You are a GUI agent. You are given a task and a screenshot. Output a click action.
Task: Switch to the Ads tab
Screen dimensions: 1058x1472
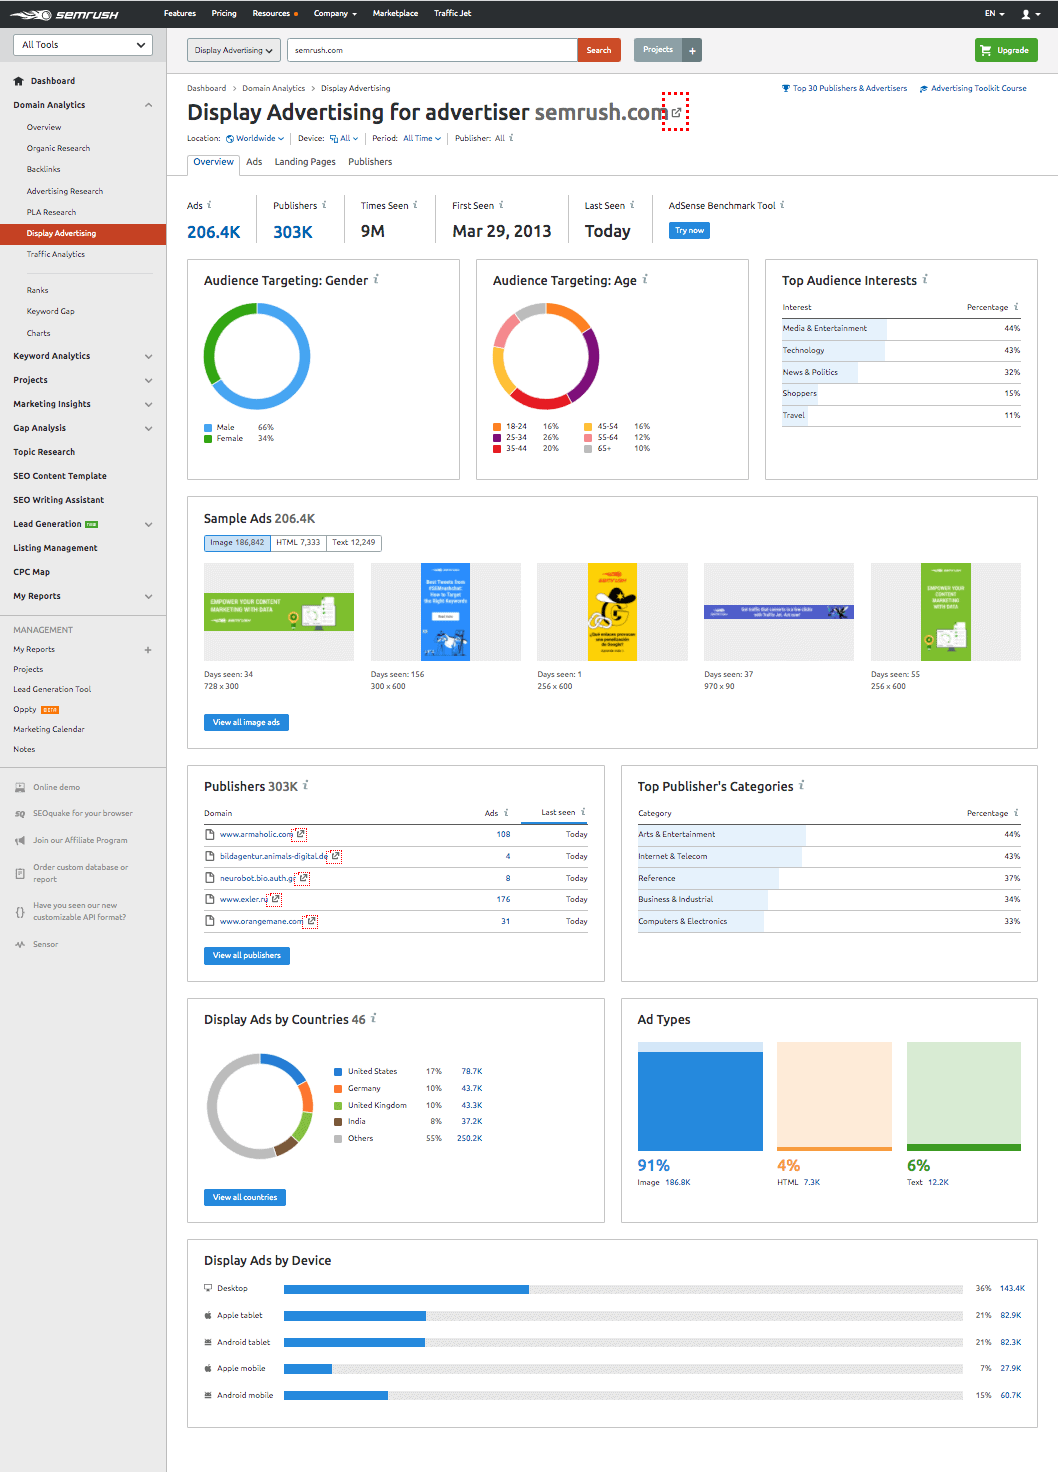tap(254, 162)
